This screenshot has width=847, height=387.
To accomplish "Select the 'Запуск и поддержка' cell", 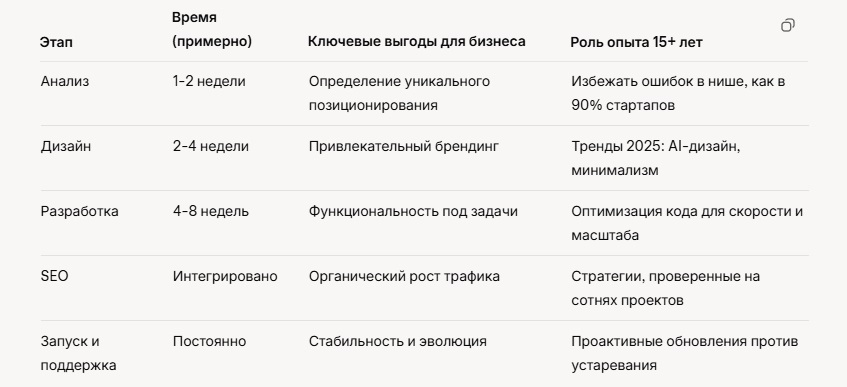I will coord(78,353).
